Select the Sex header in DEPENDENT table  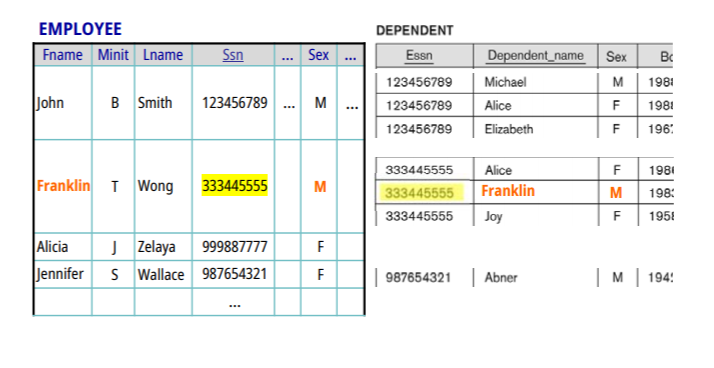616,56
